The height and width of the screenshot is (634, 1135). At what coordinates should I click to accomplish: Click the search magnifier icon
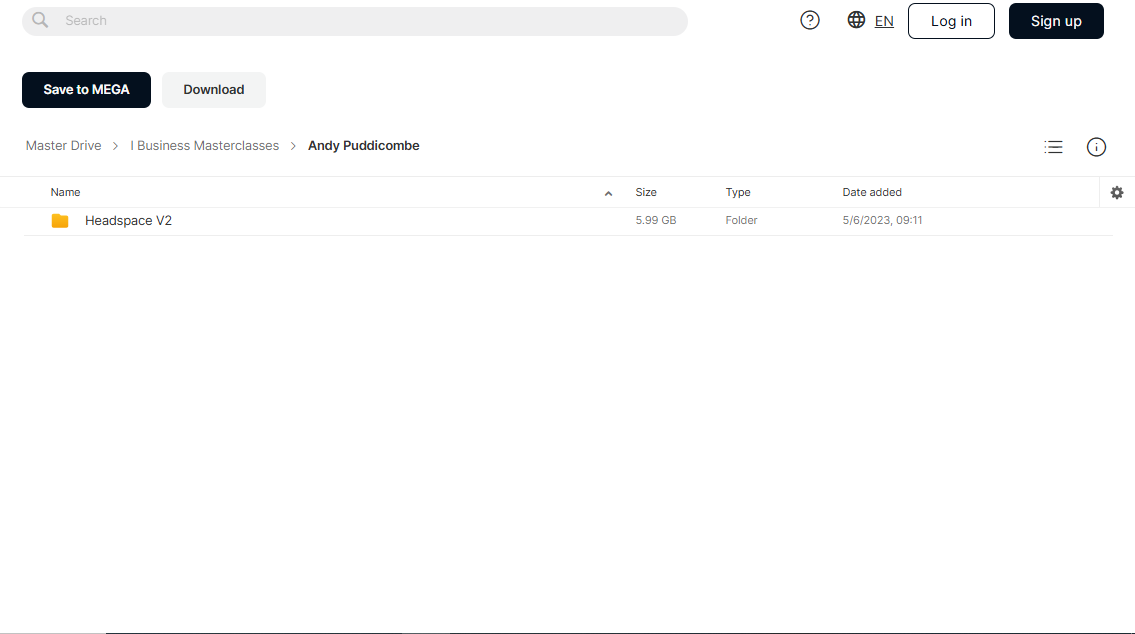[40, 20]
